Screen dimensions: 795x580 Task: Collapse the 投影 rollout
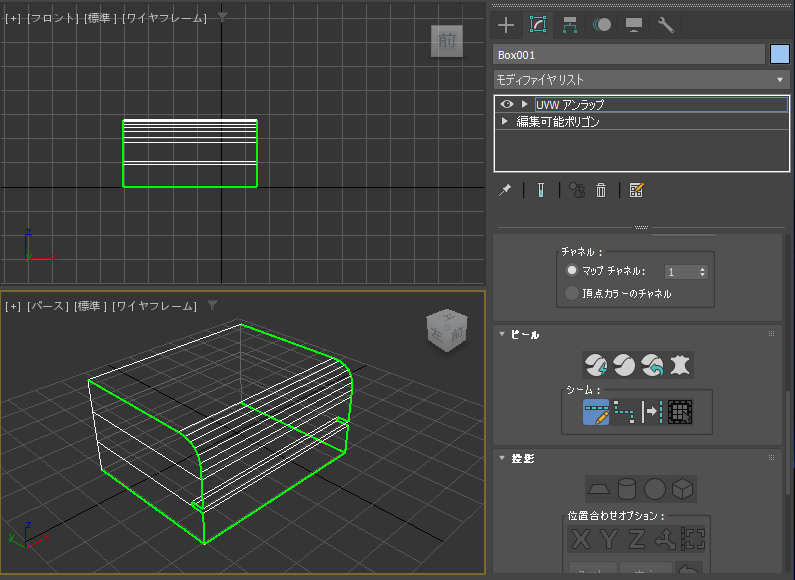click(502, 458)
